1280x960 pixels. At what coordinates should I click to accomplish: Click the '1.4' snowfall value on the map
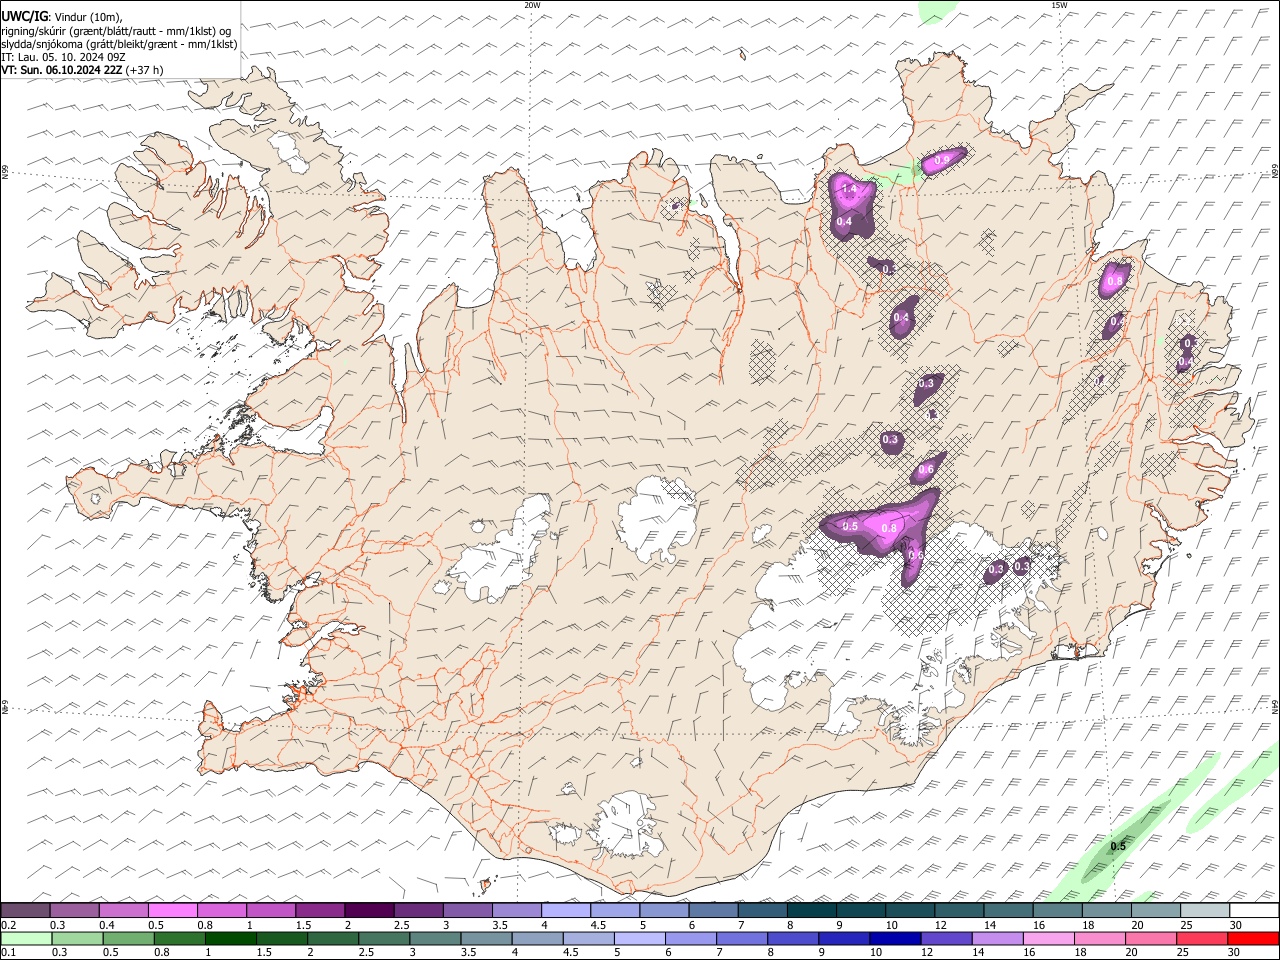point(850,189)
